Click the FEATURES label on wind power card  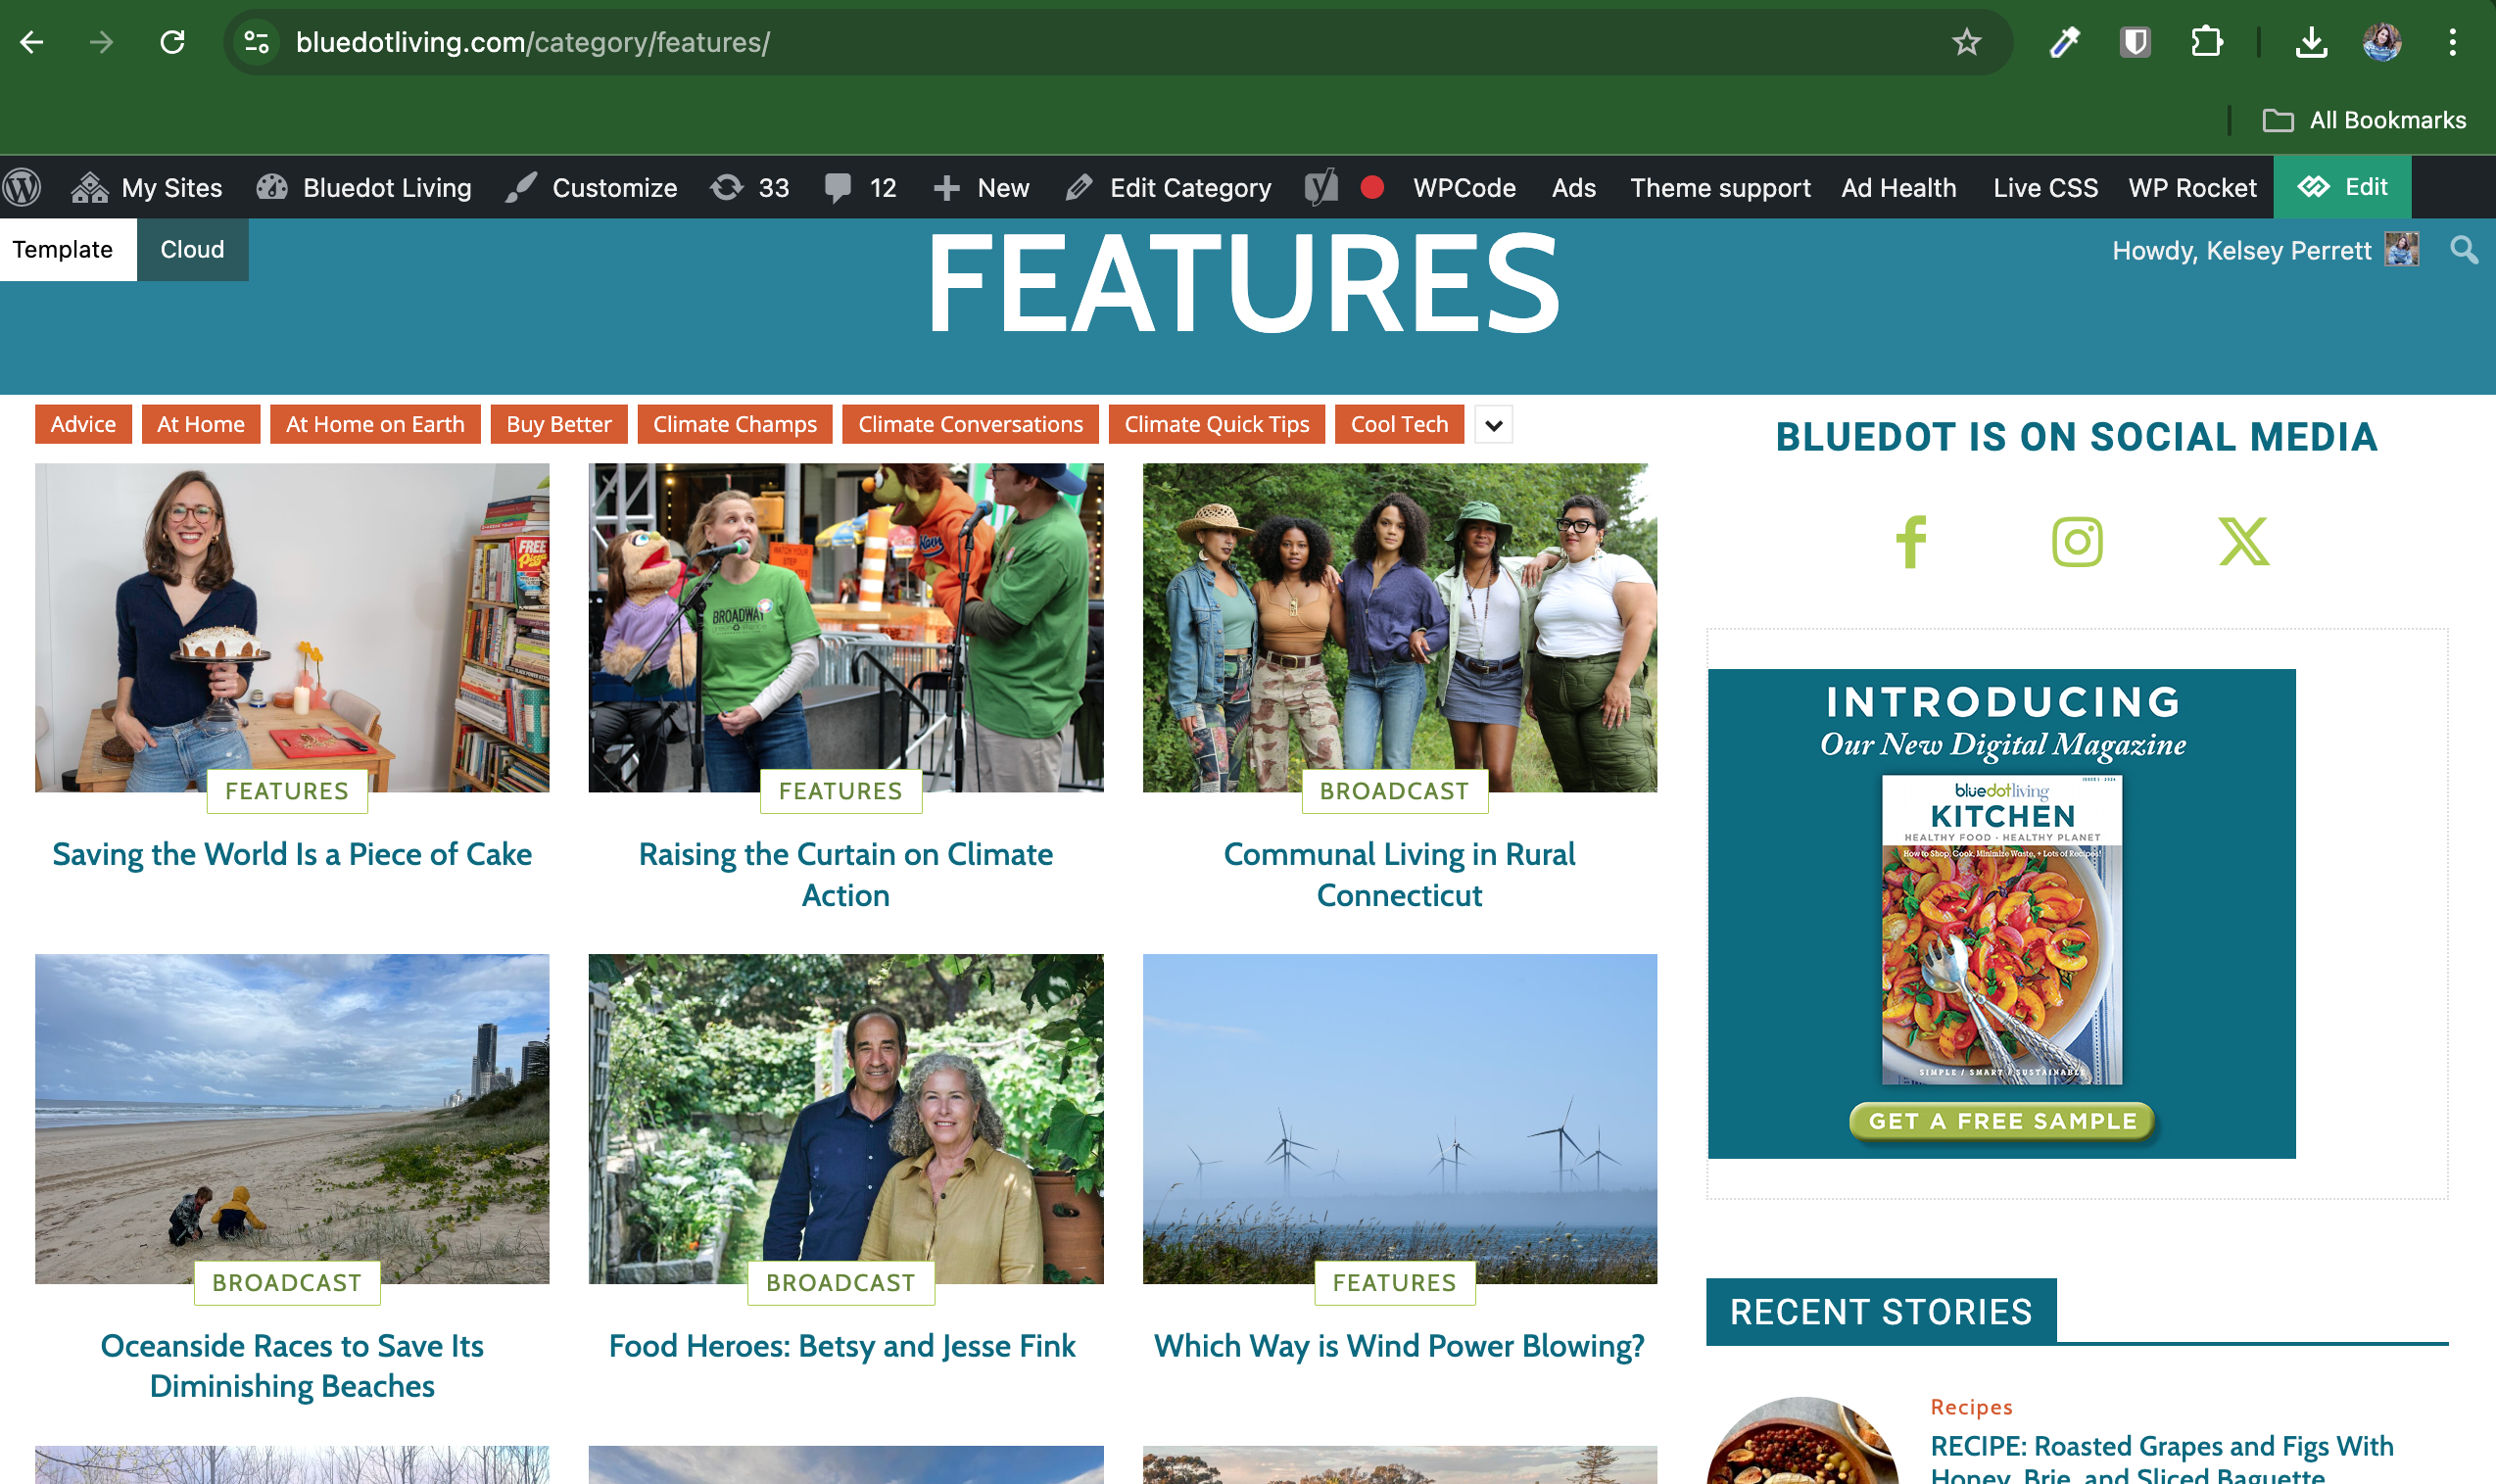[1394, 1283]
